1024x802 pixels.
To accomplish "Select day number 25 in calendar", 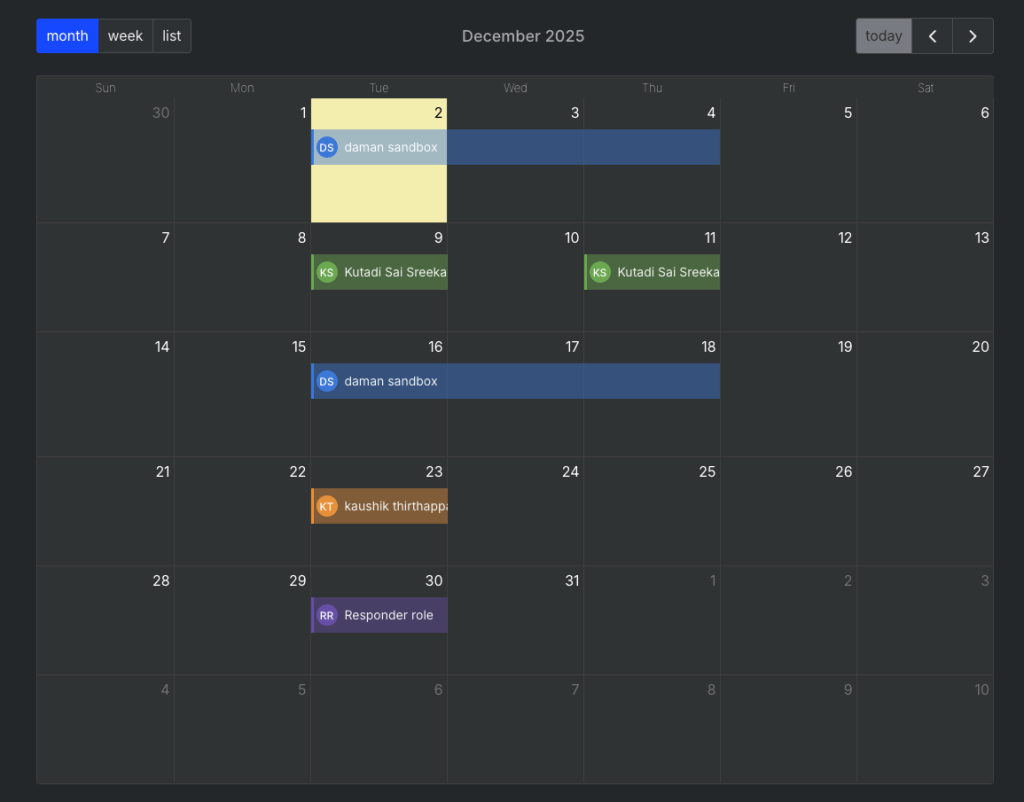I will (707, 472).
